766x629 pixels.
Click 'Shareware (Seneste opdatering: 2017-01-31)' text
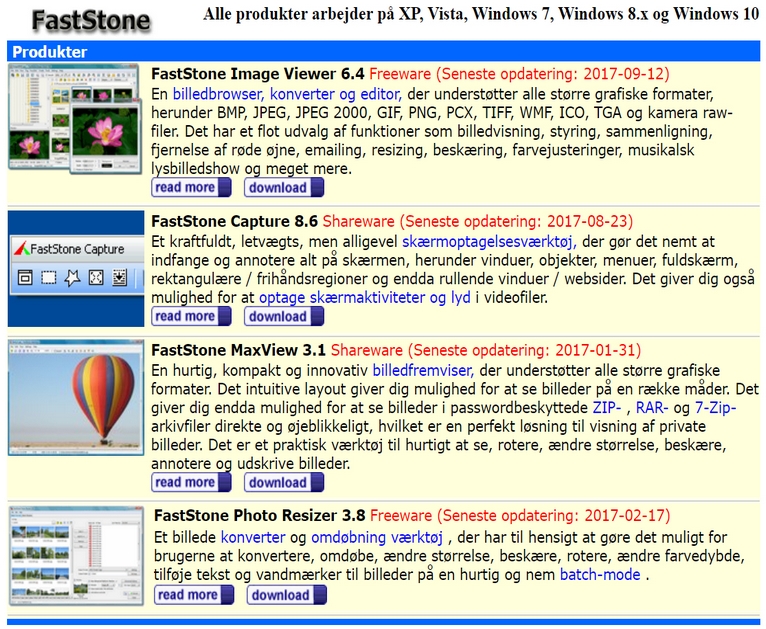pyautogui.click(x=486, y=350)
